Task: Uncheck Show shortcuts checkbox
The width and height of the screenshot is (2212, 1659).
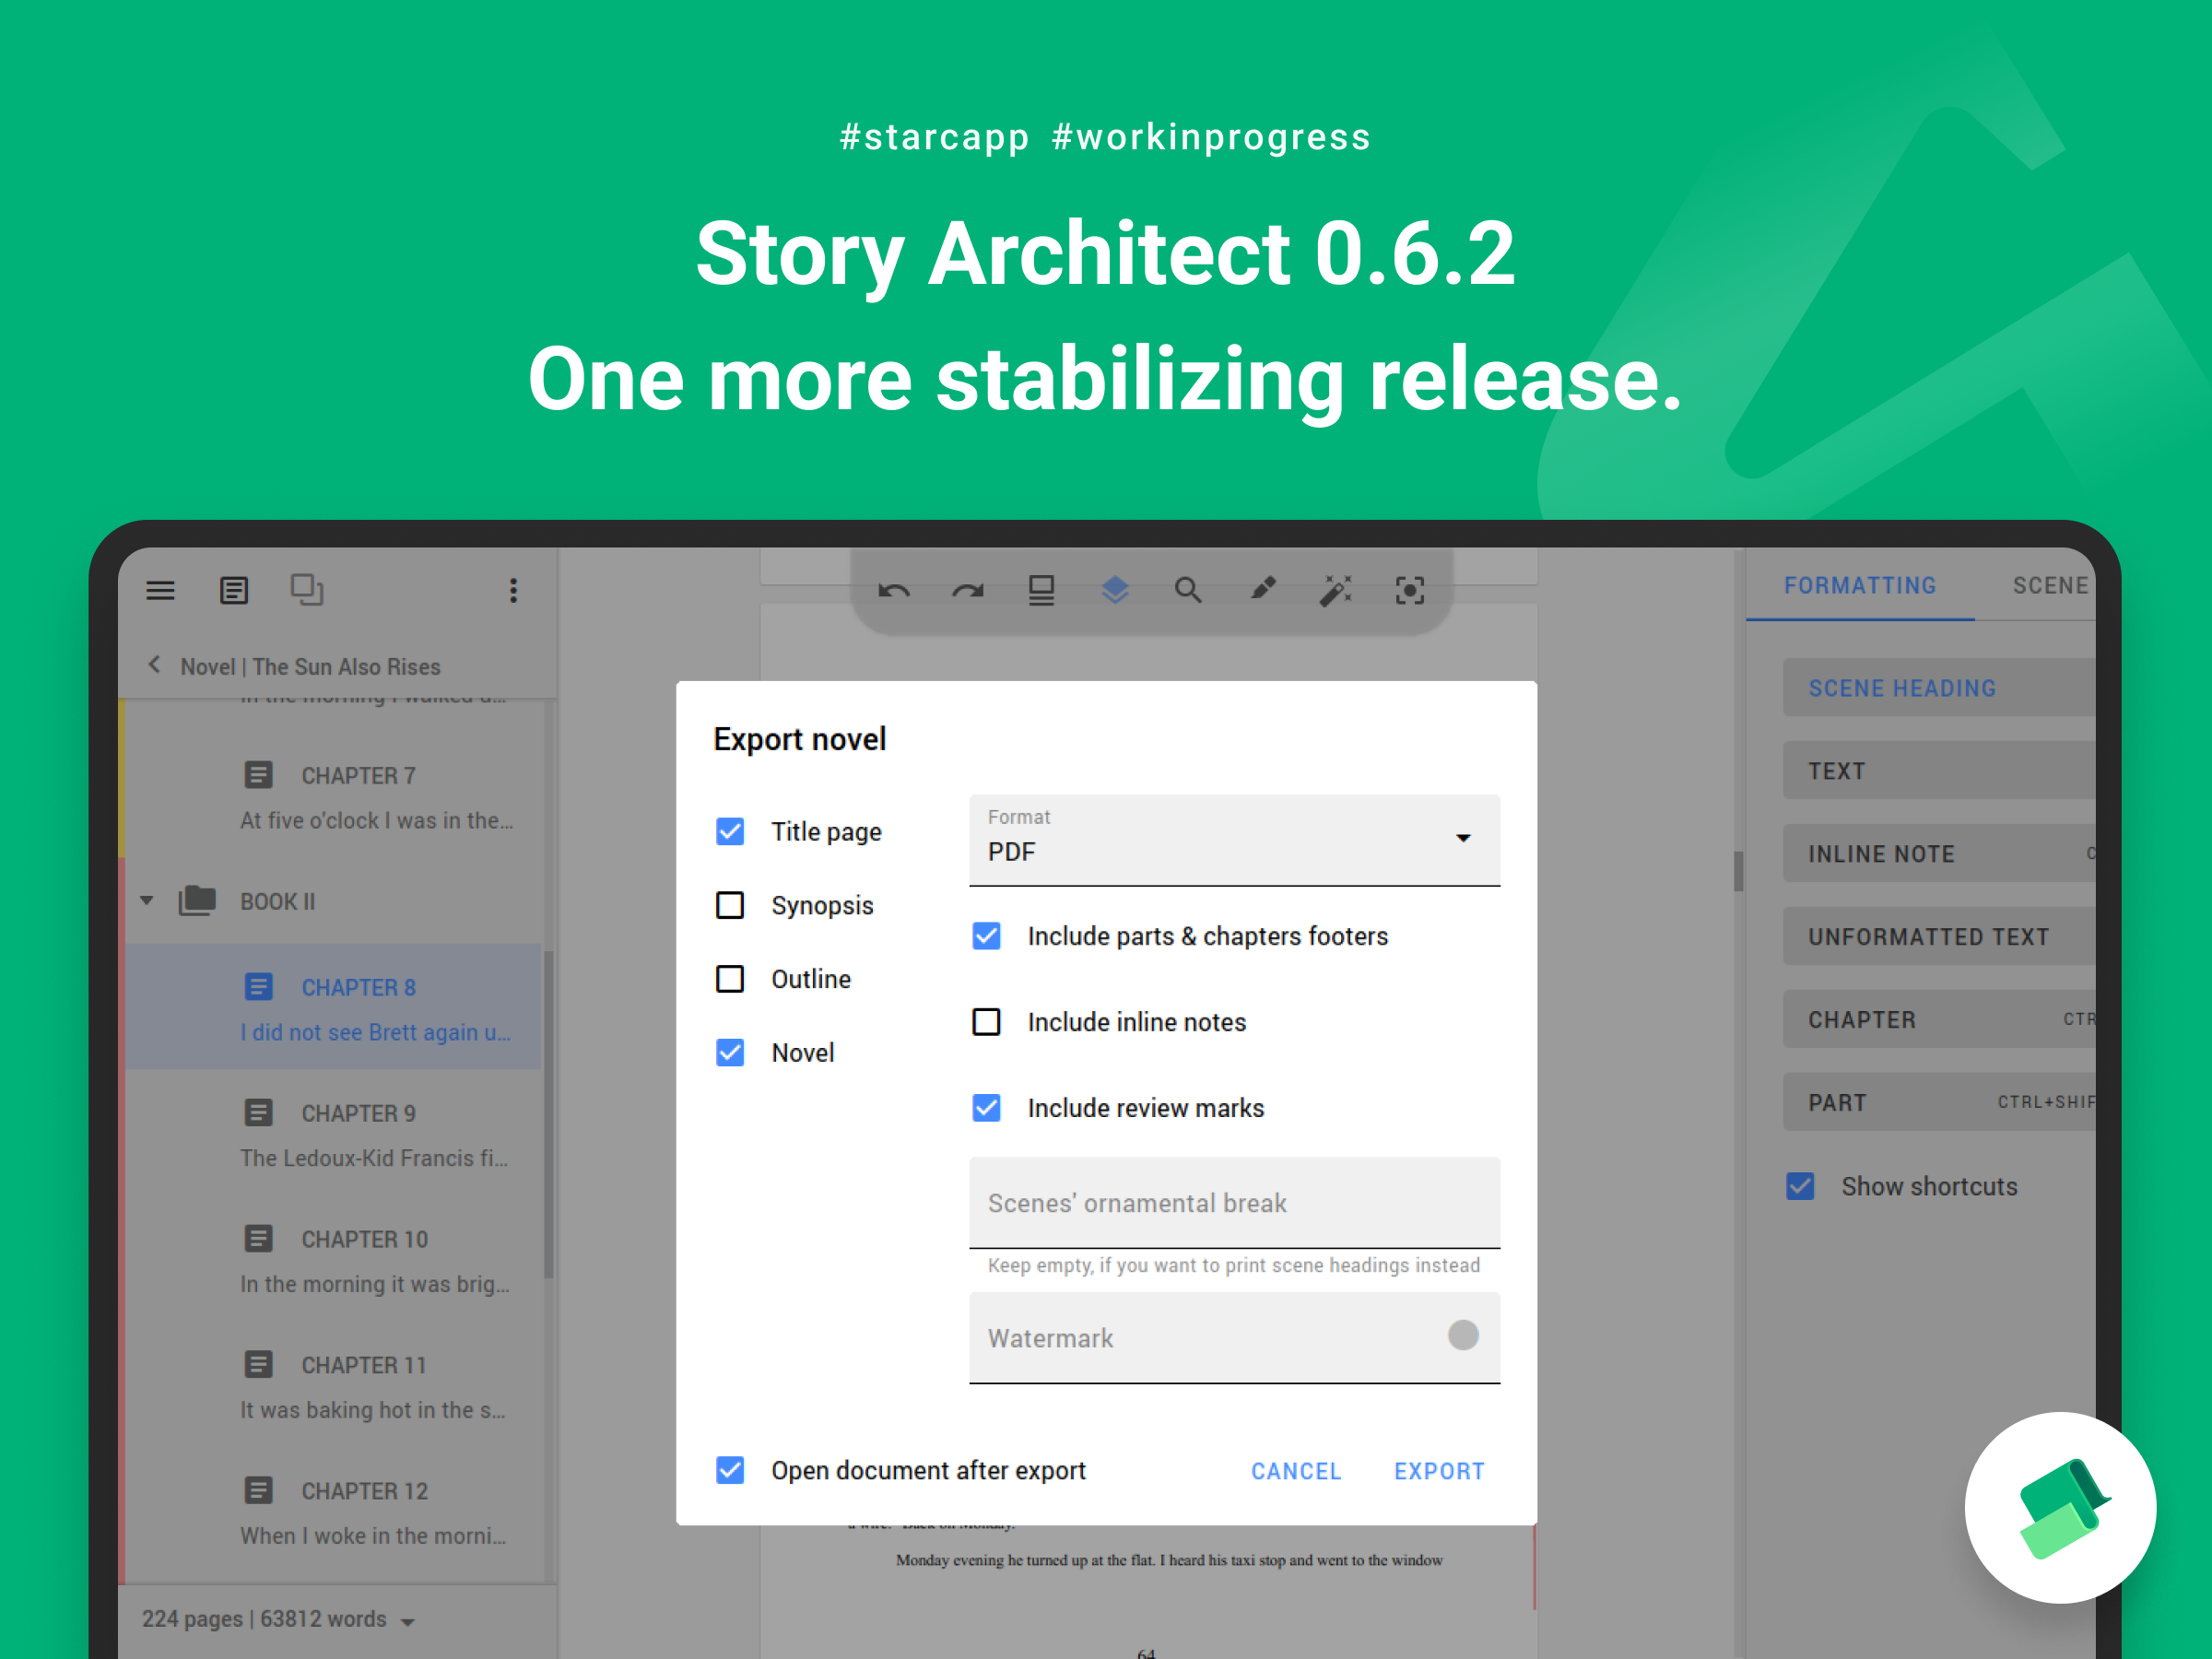Action: [x=1800, y=1186]
